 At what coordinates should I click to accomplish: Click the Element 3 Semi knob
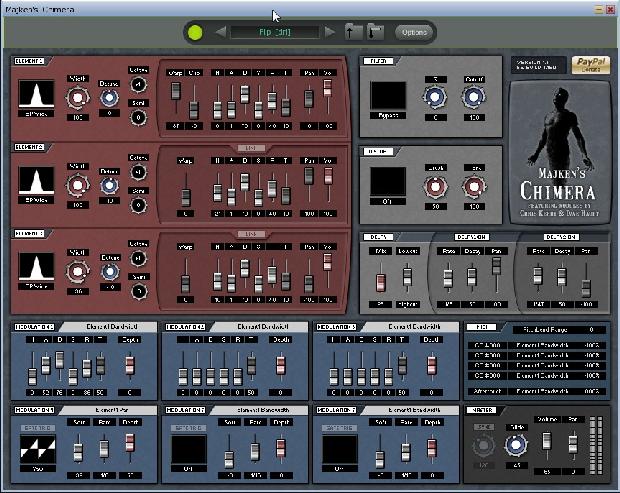pos(138,291)
